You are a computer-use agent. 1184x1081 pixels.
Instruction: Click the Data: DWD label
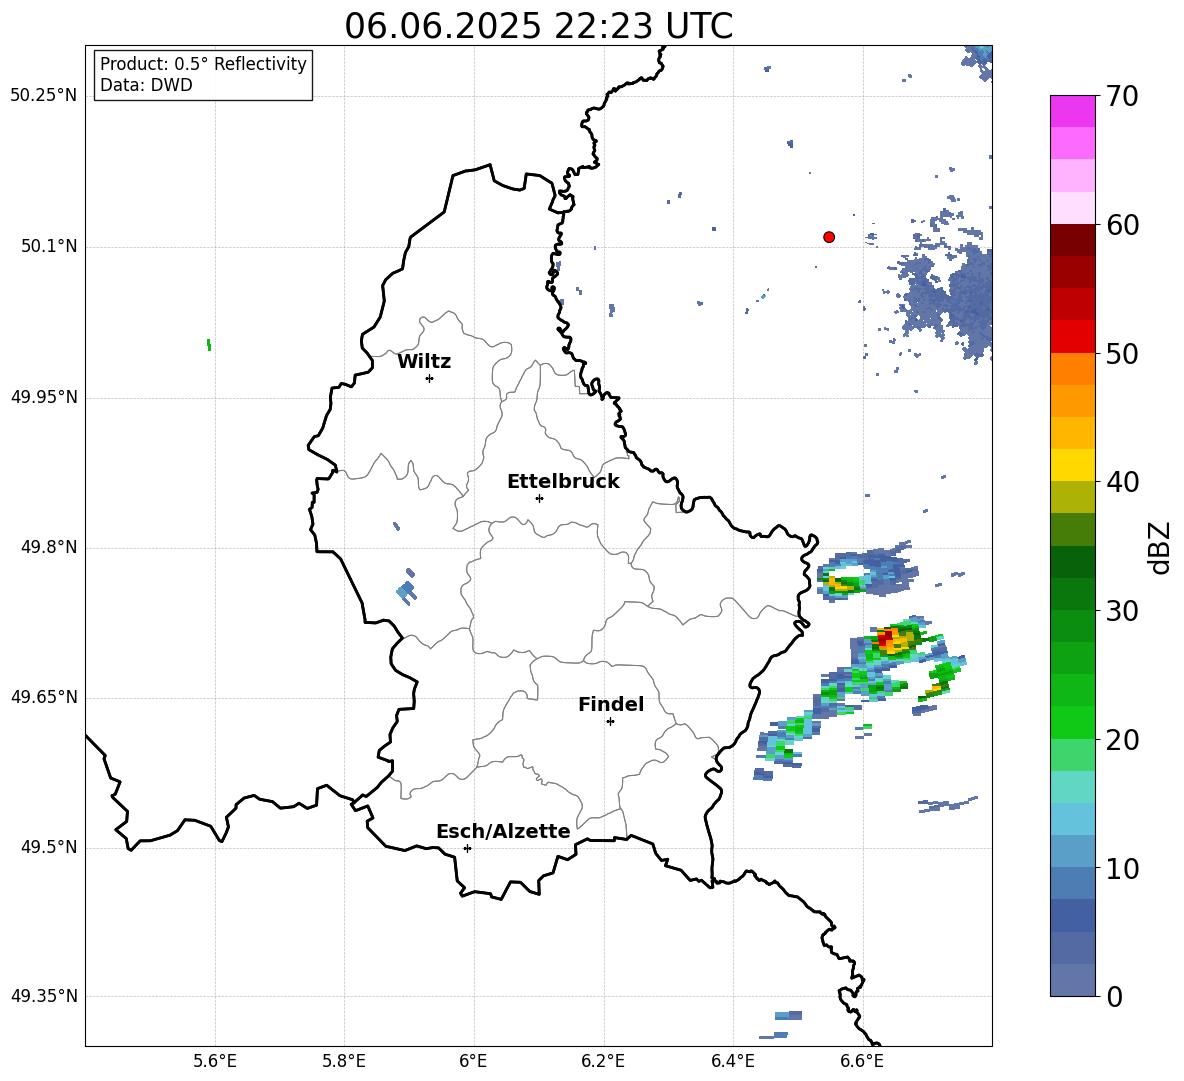[146, 85]
